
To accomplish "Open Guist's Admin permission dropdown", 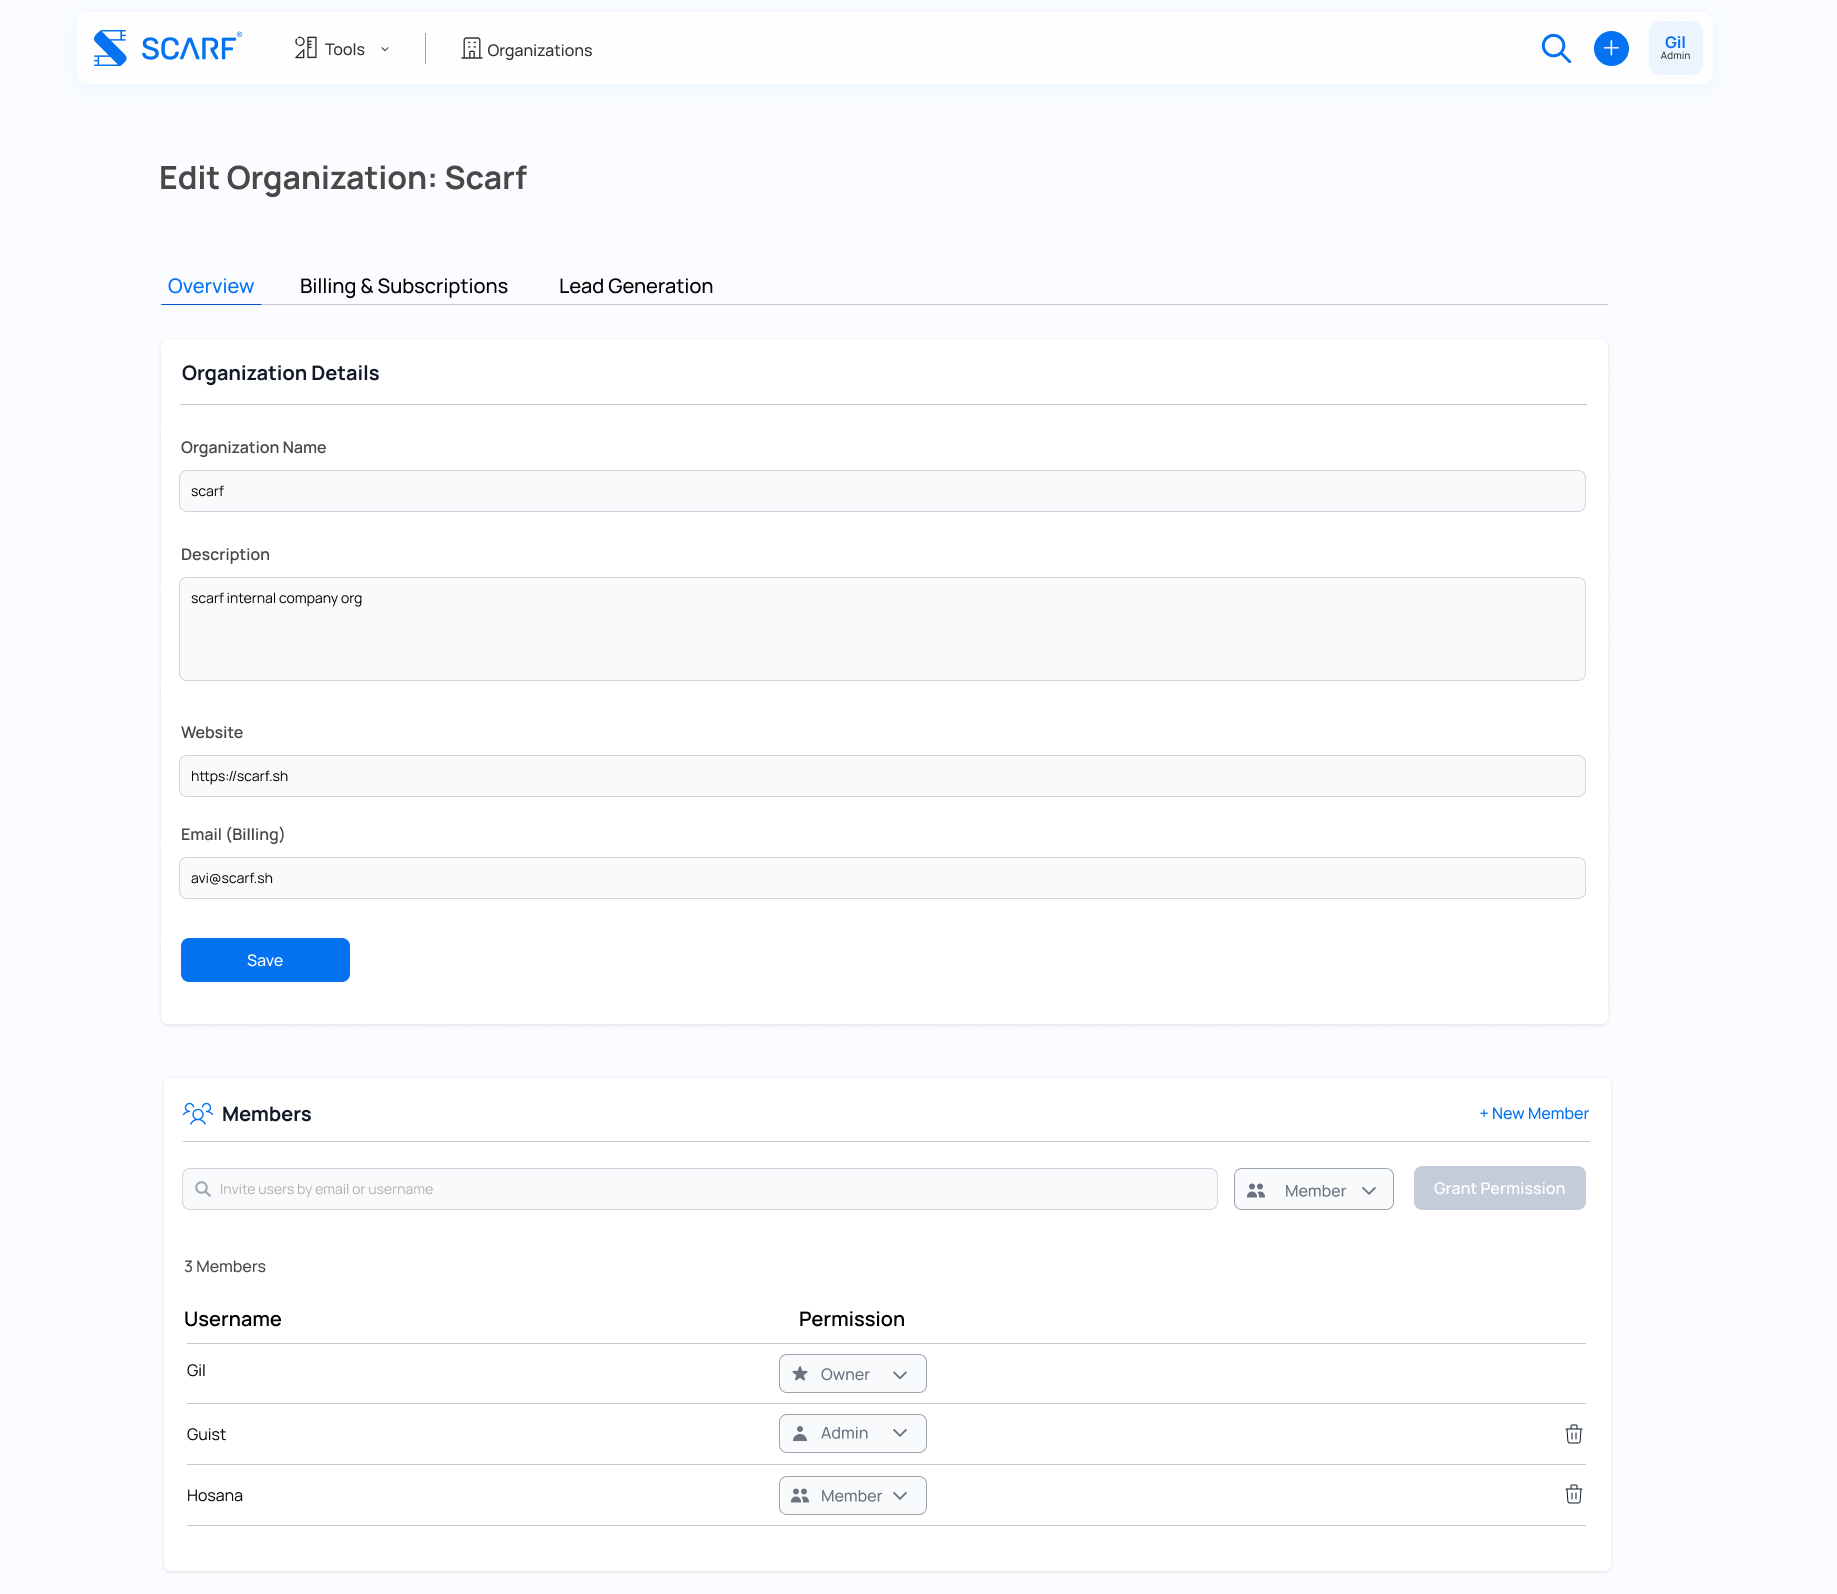I will pyautogui.click(x=852, y=1433).
